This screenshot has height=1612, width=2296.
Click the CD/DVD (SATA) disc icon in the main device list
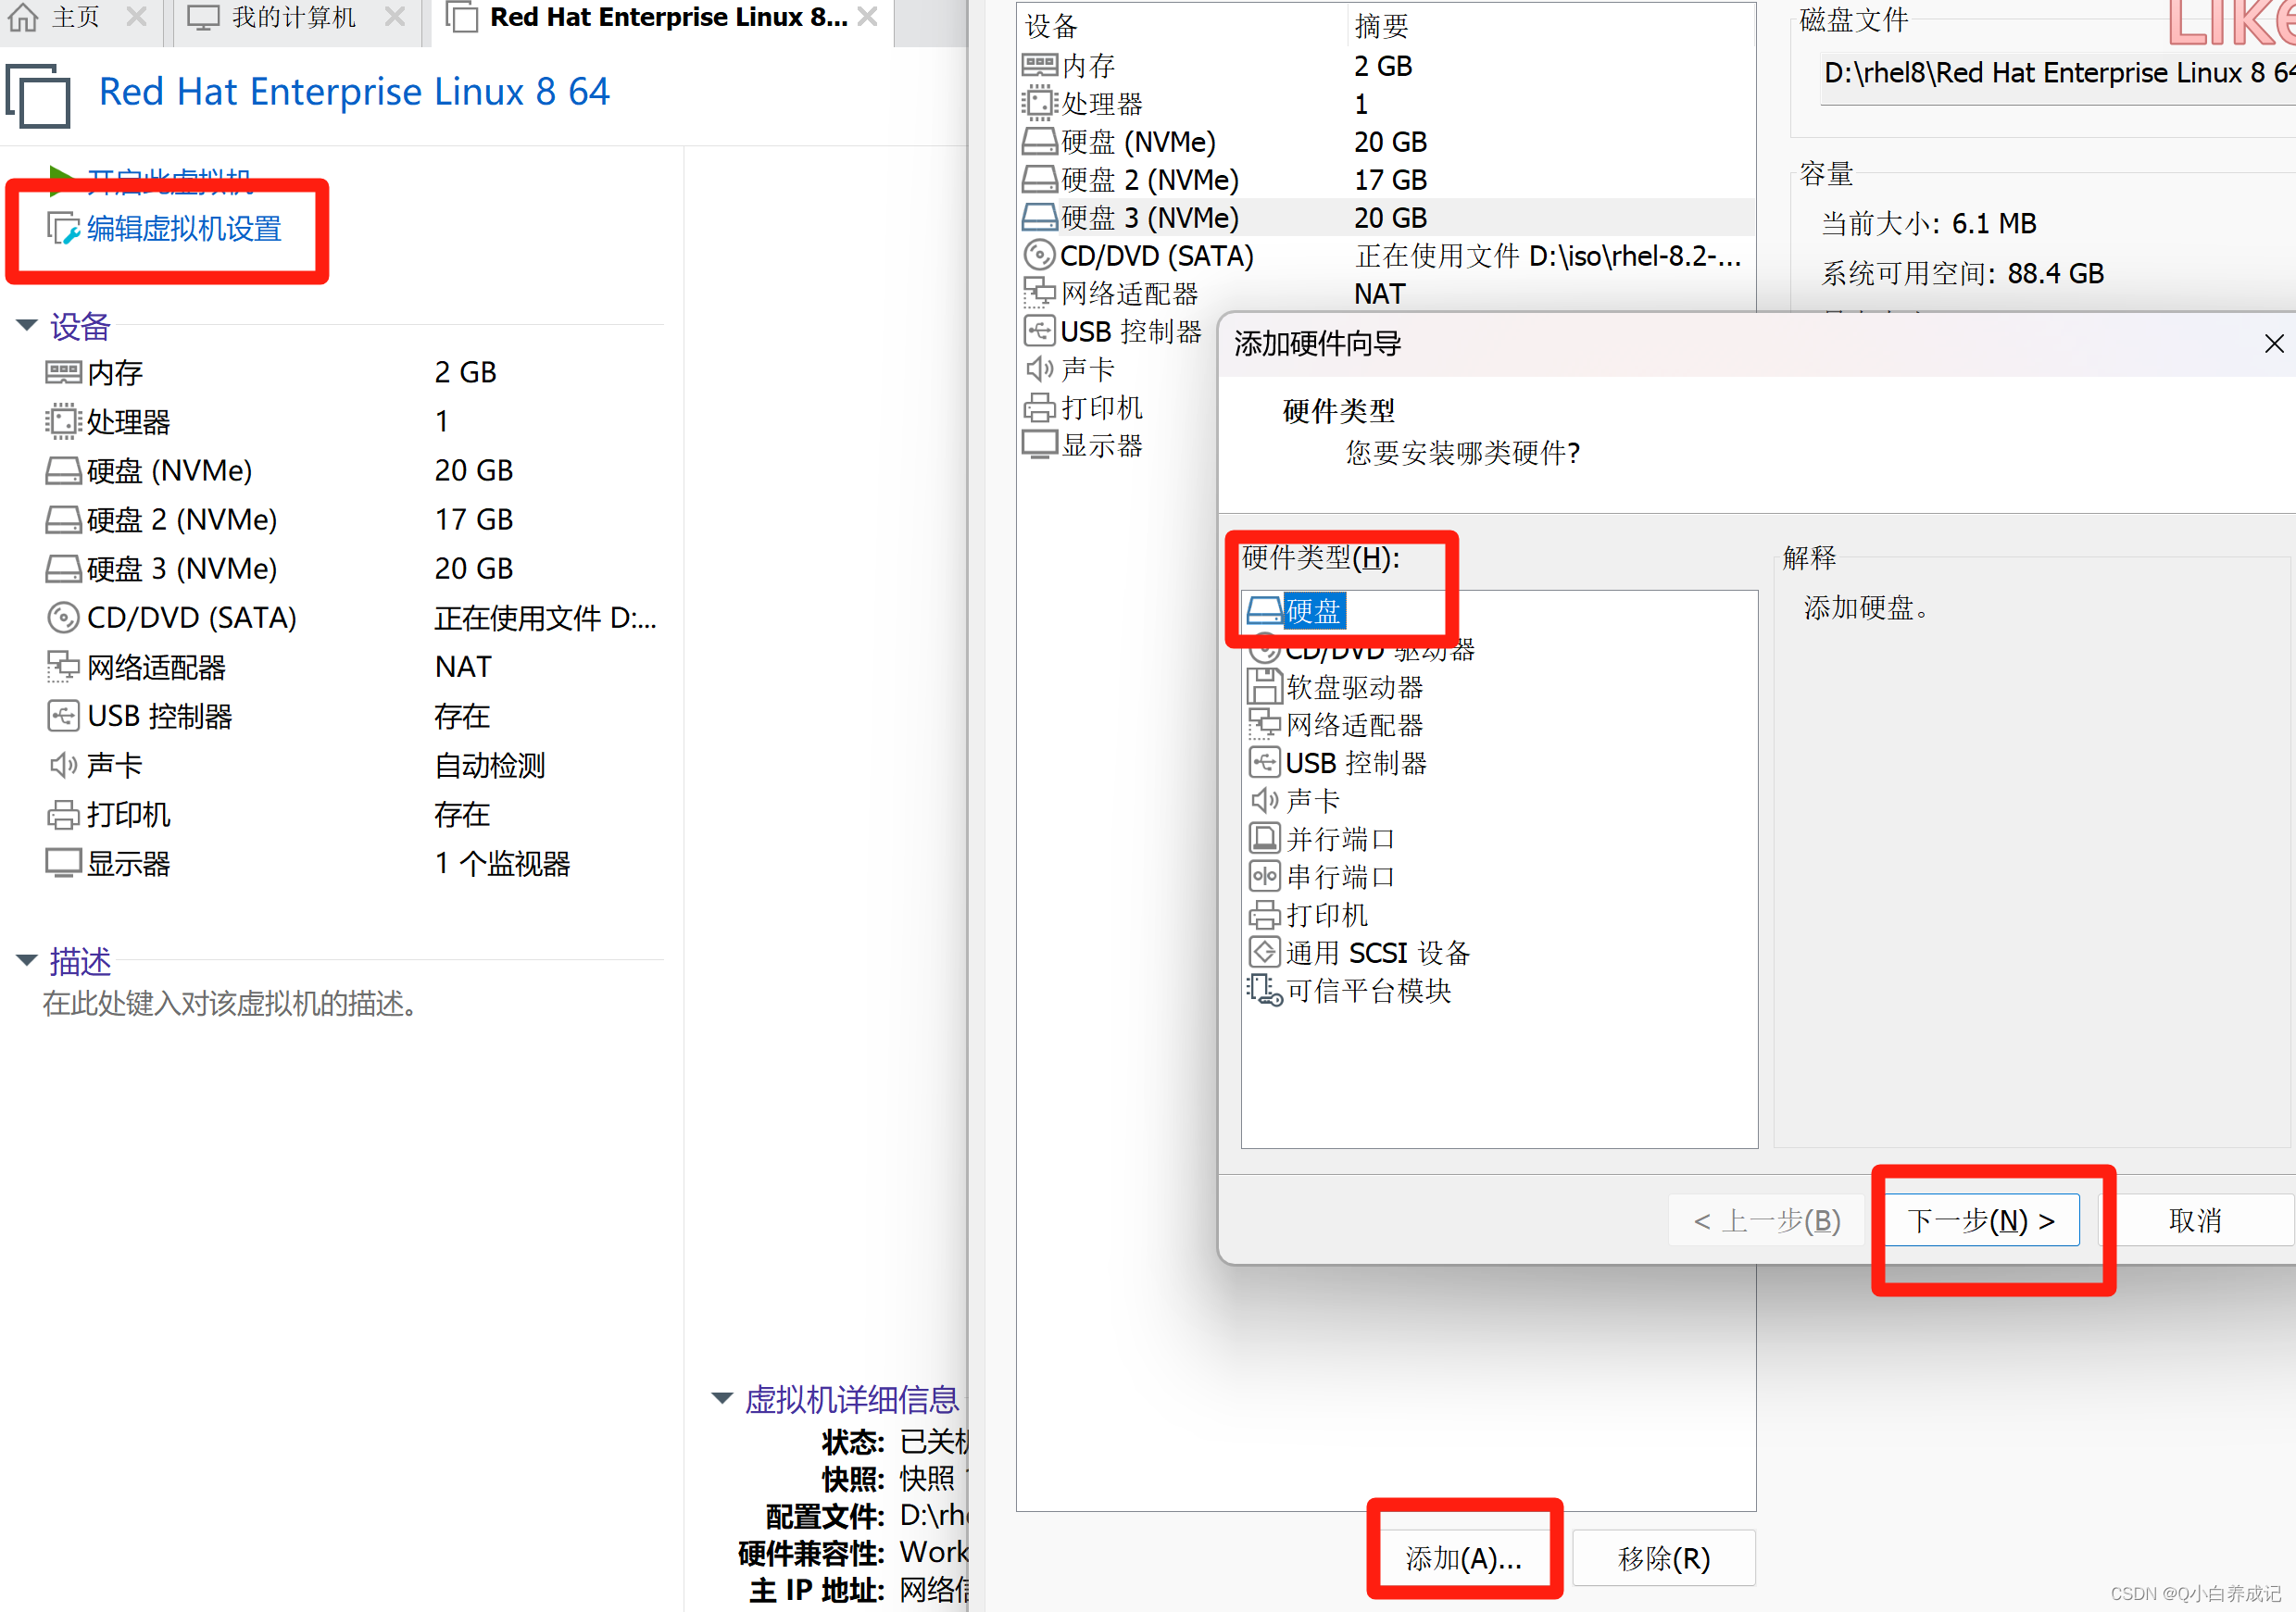[63, 618]
